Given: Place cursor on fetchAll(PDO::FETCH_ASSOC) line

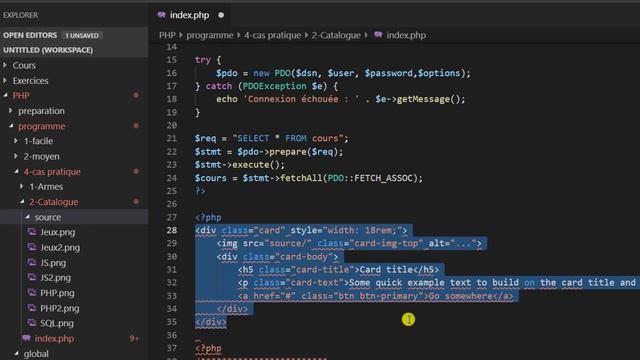Looking at the screenshot, I should 309,178.
